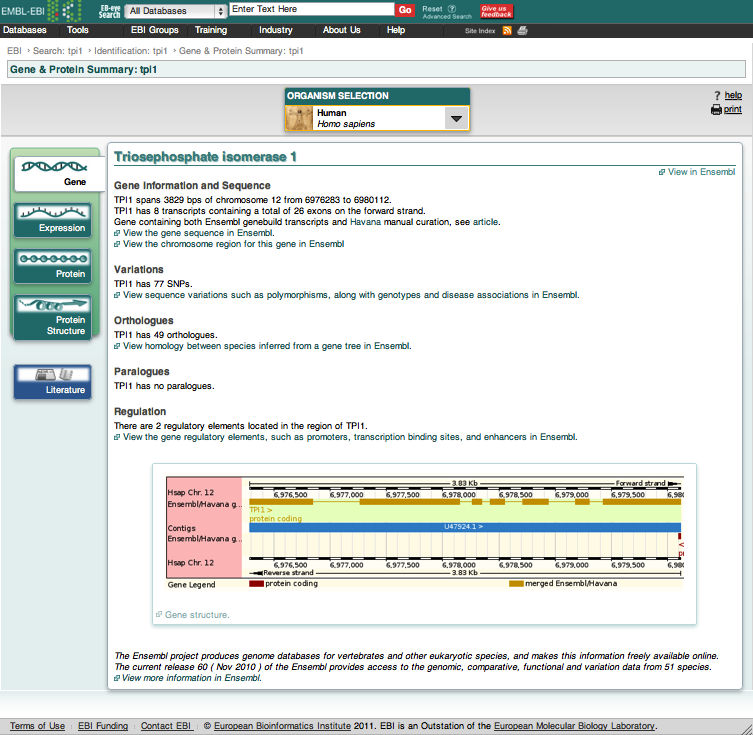This screenshot has width=753, height=735.
Task: Open the Tools menu
Action: point(78,30)
